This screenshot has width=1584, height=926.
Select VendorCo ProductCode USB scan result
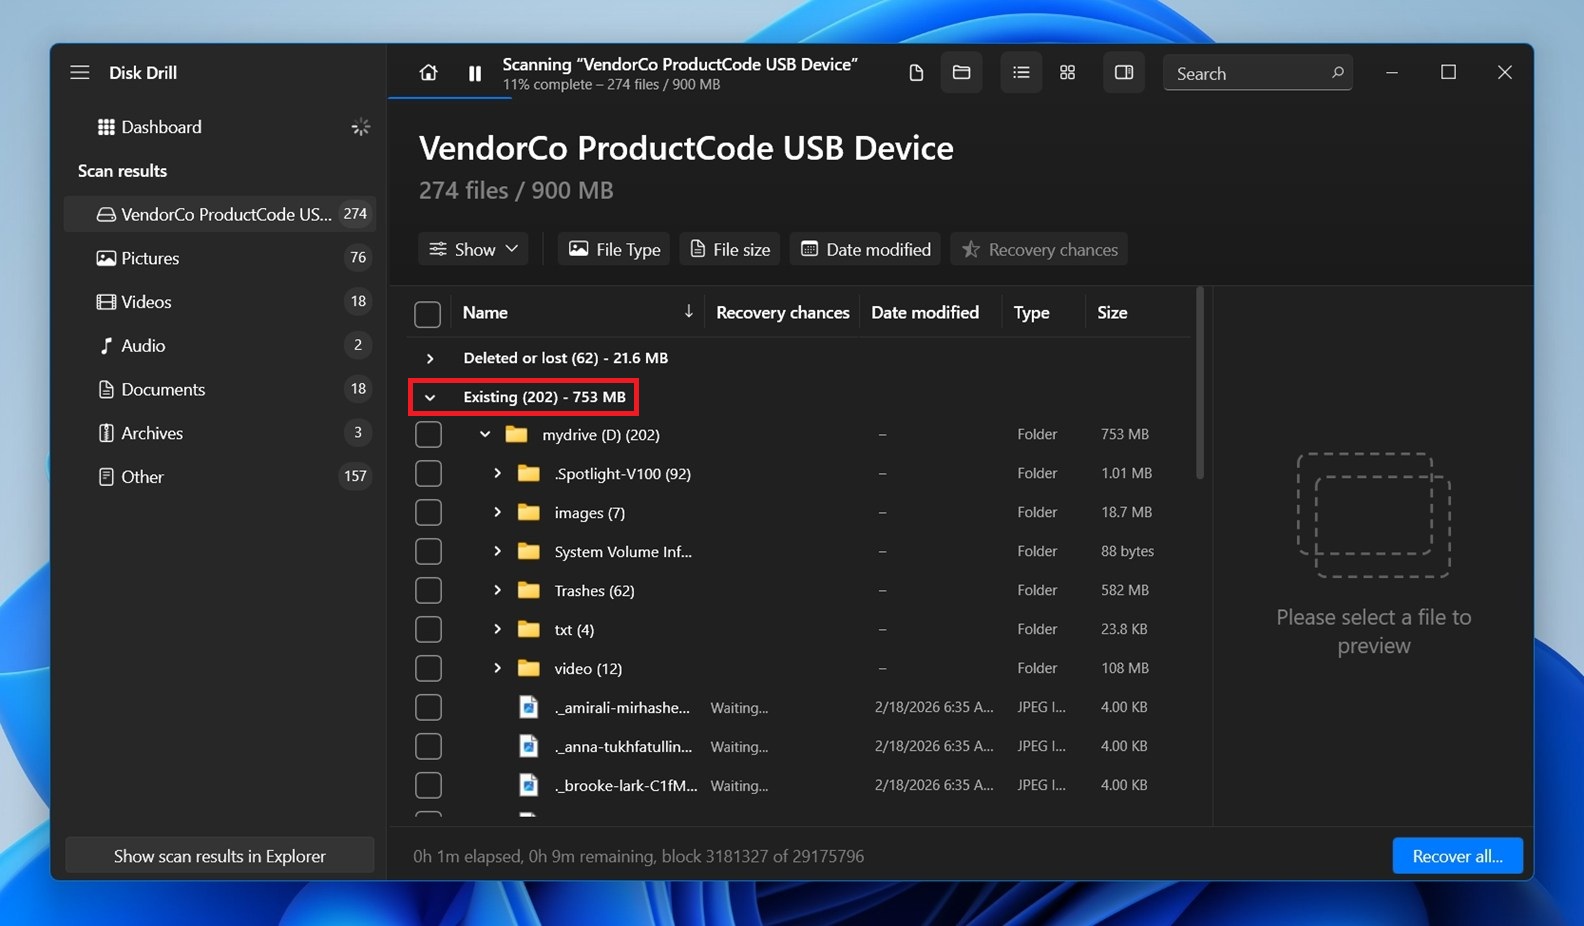tap(220, 214)
